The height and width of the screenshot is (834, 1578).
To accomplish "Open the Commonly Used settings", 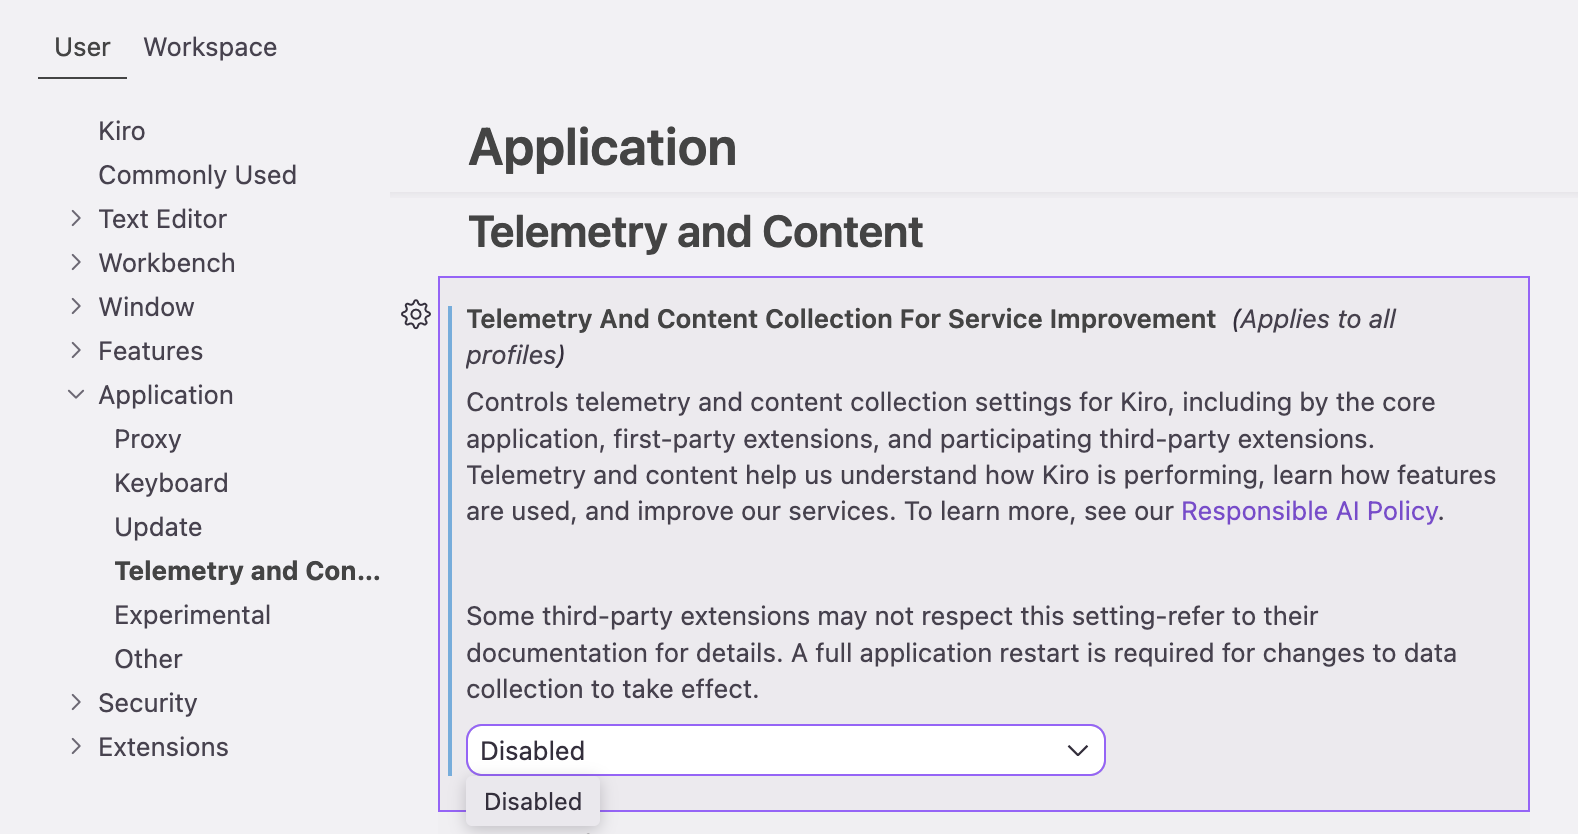I will (x=197, y=175).
